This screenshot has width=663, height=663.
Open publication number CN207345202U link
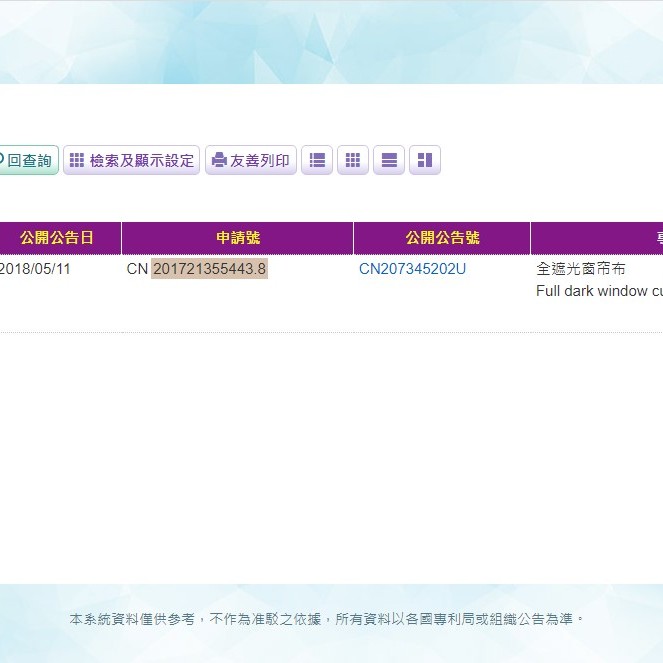pos(412,269)
